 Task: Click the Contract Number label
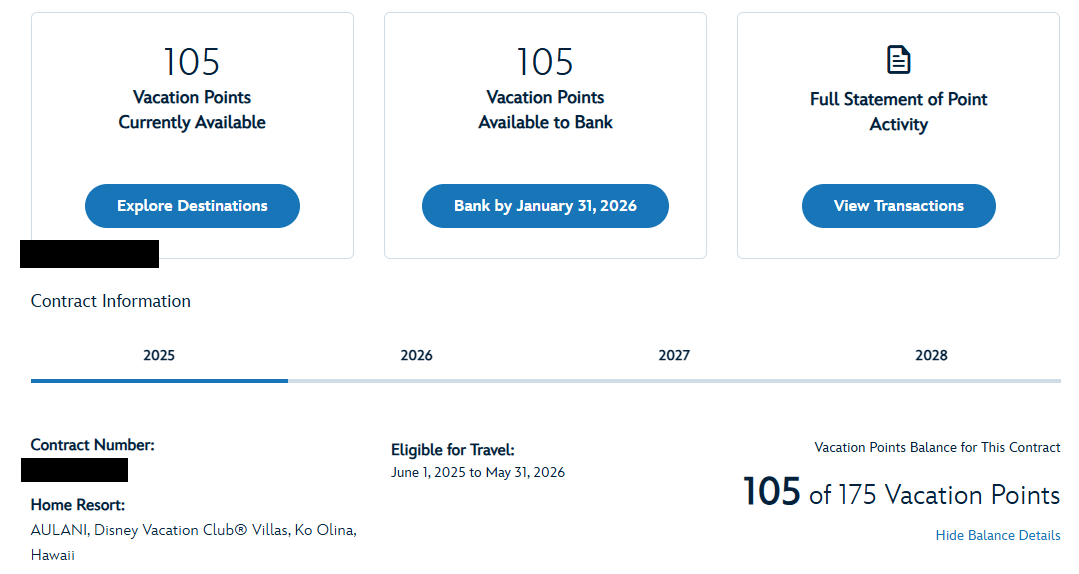pyautogui.click(x=93, y=445)
